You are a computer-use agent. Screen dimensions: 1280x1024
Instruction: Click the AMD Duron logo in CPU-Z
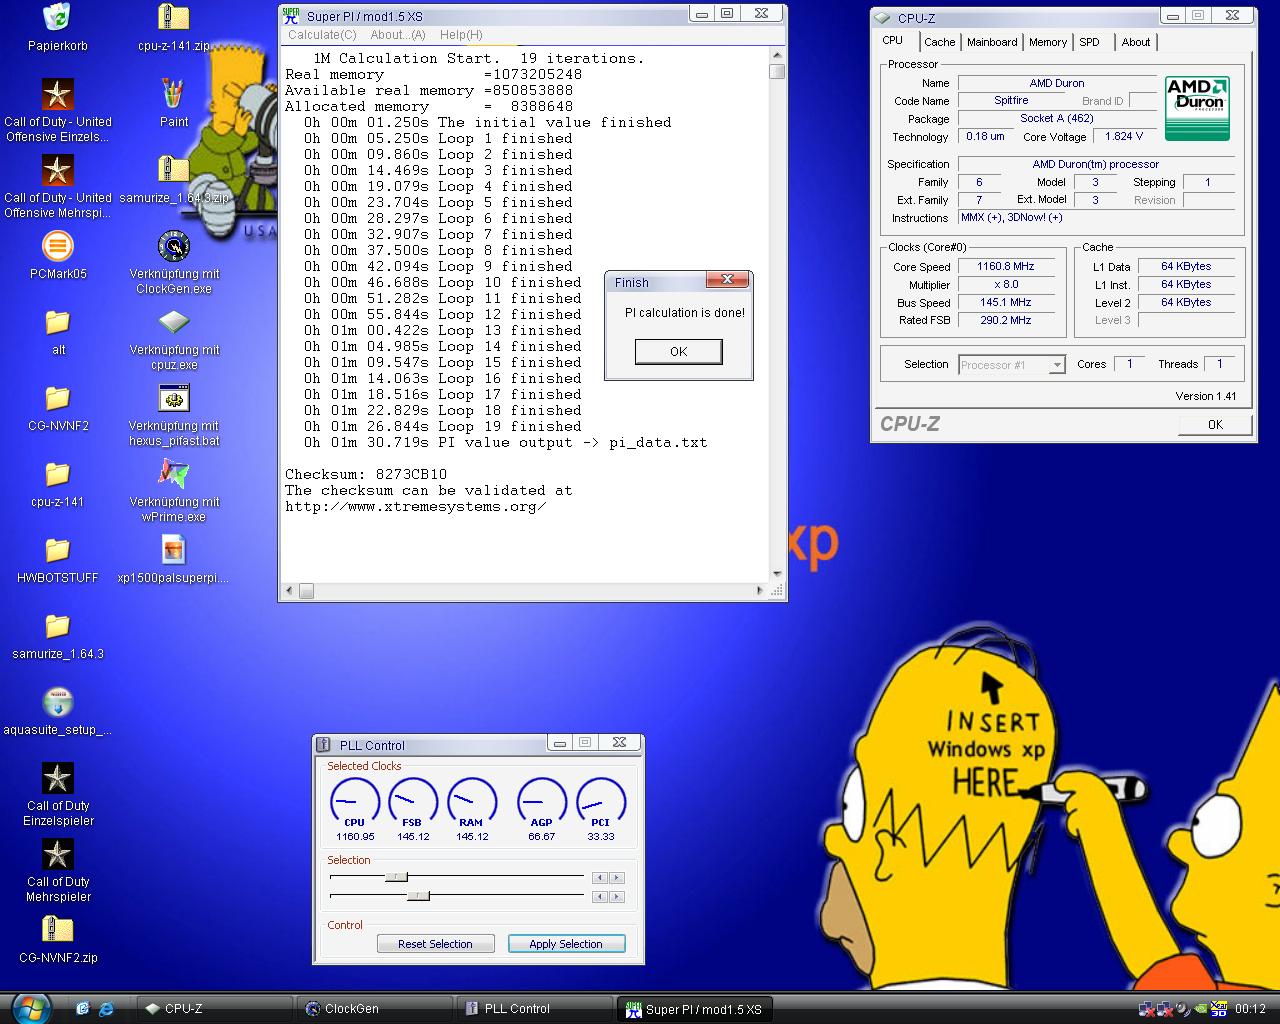[x=1197, y=108]
